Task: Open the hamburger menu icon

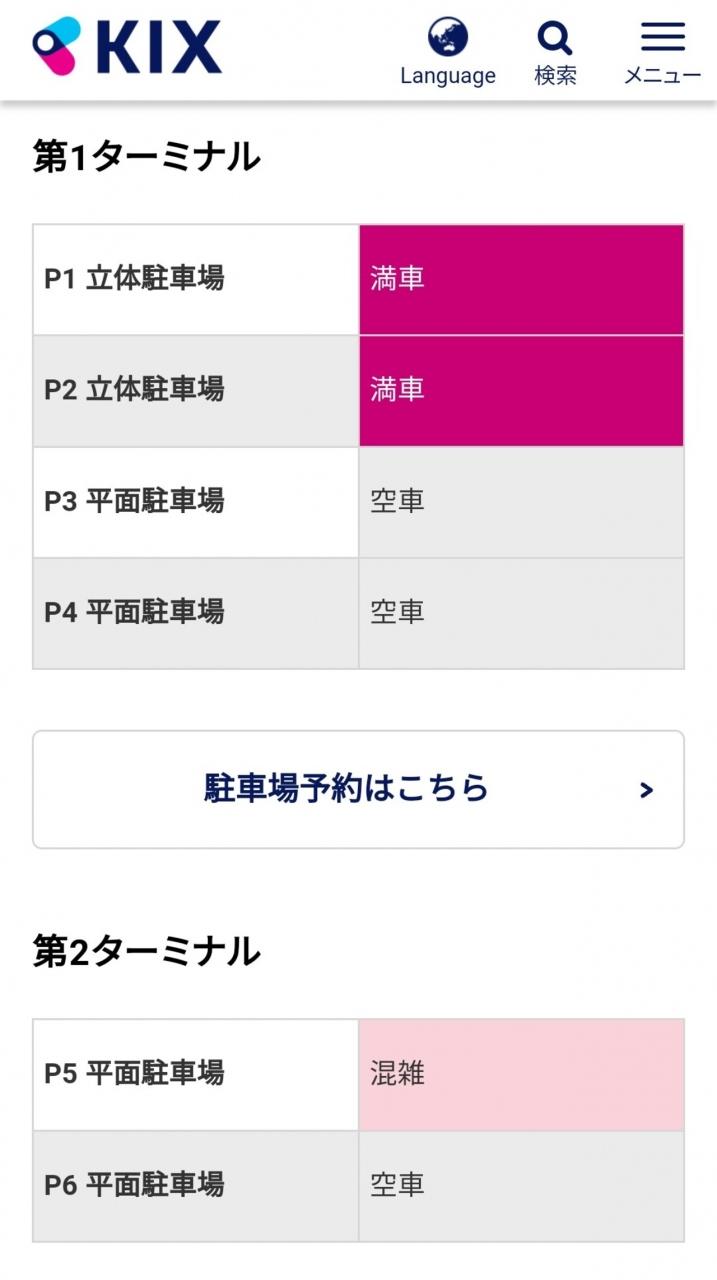Action: pyautogui.click(x=662, y=38)
